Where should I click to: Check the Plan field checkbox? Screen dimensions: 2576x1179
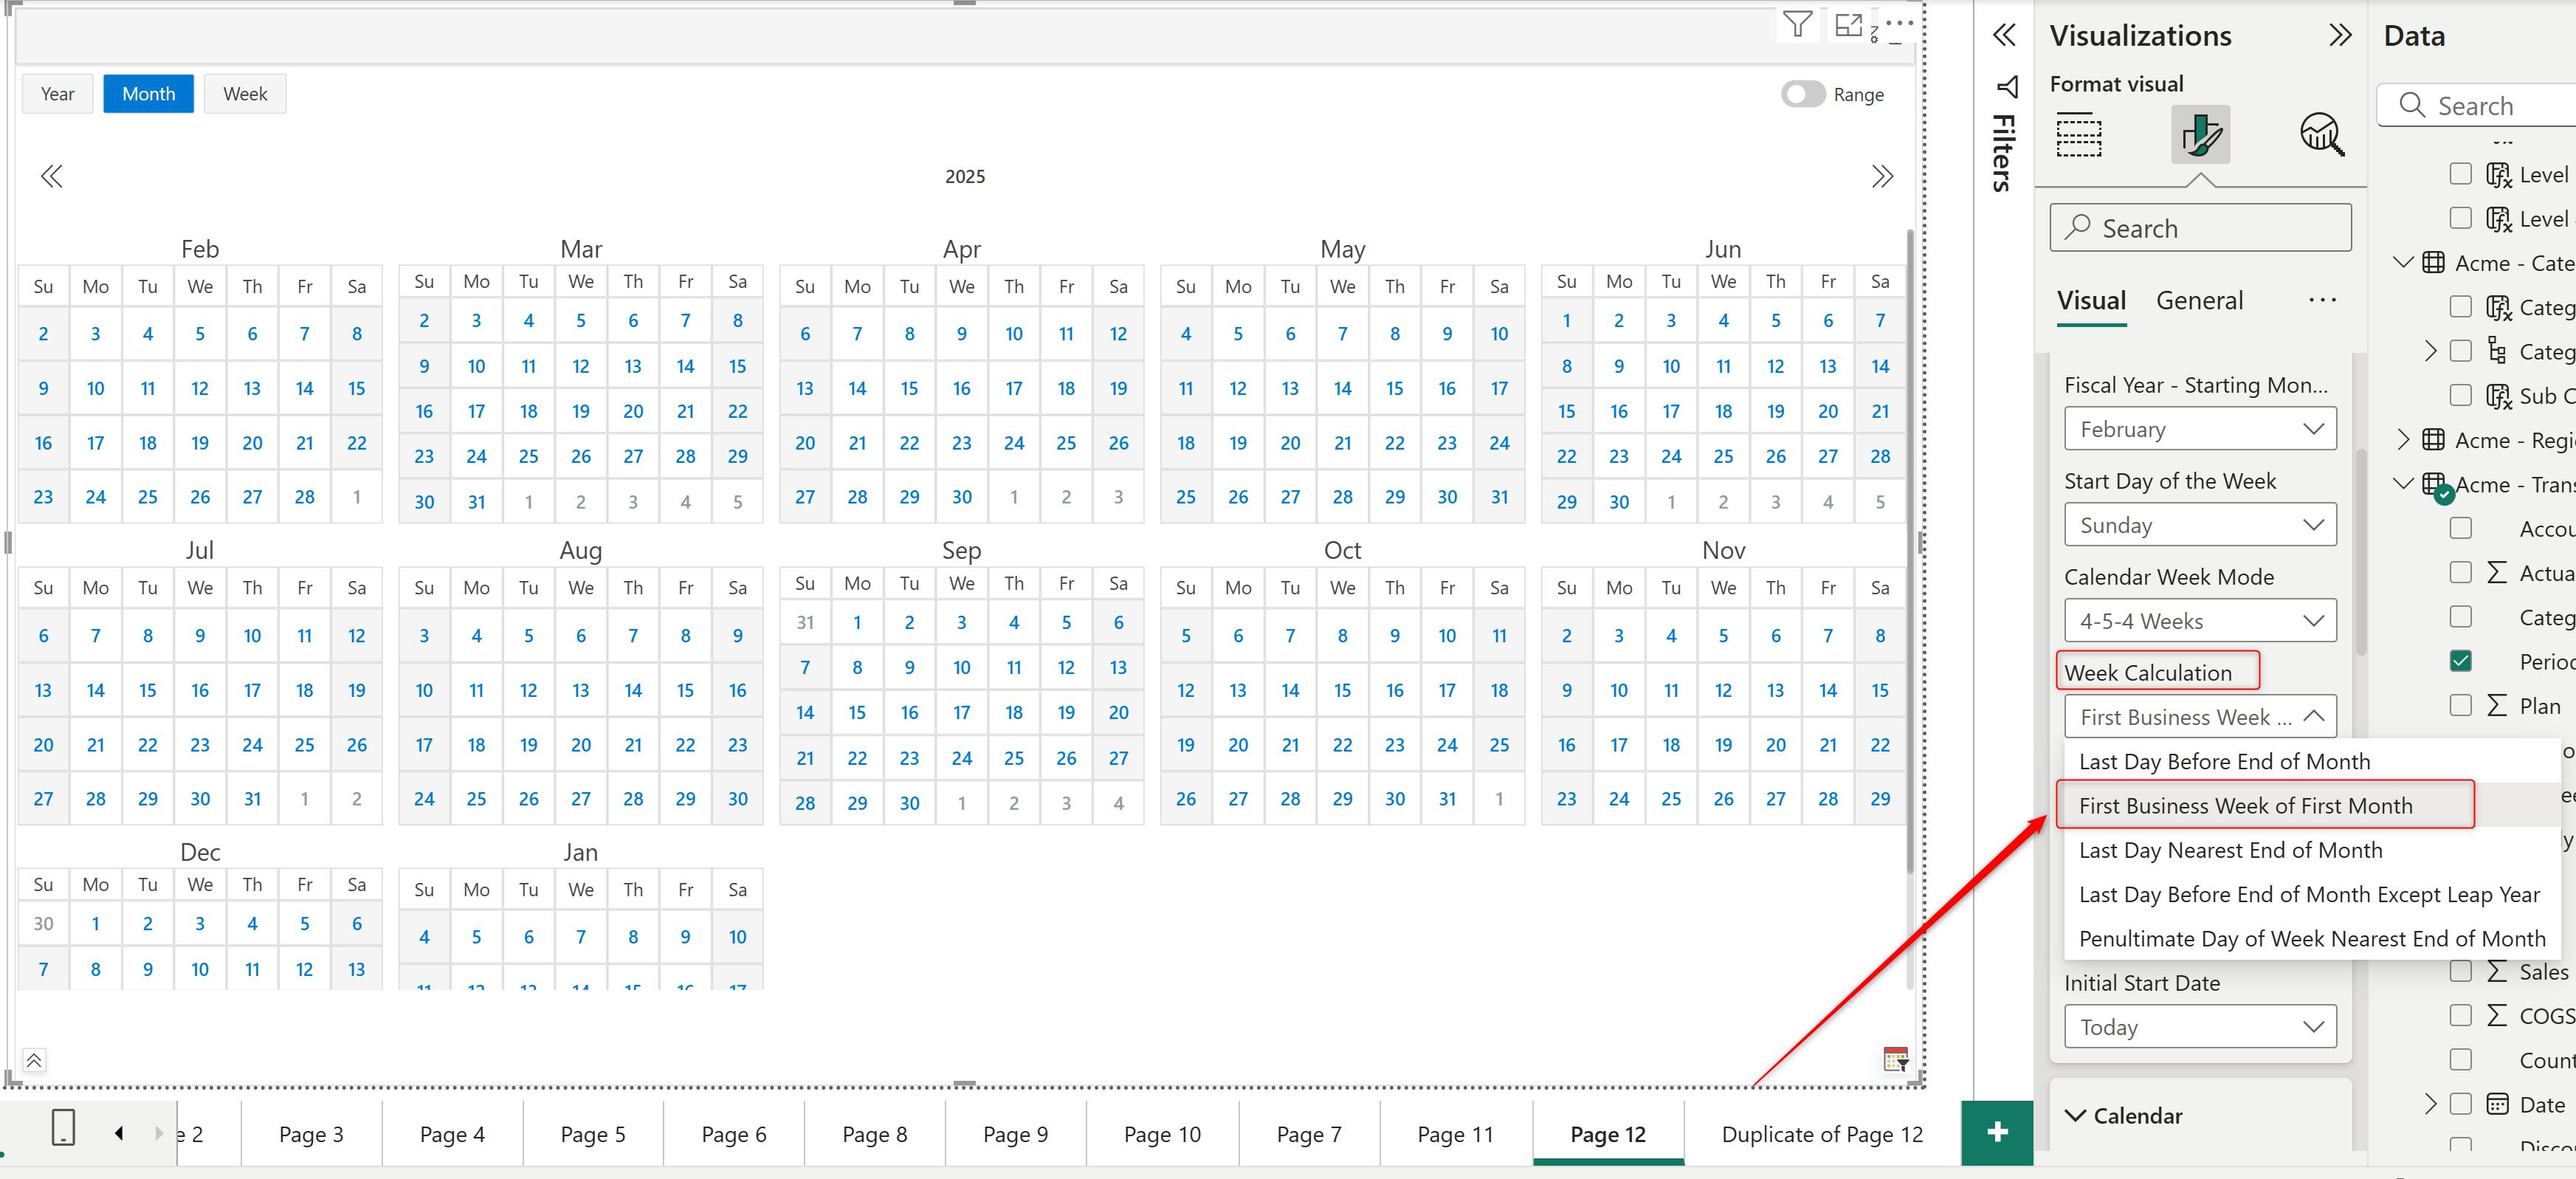(x=2460, y=706)
